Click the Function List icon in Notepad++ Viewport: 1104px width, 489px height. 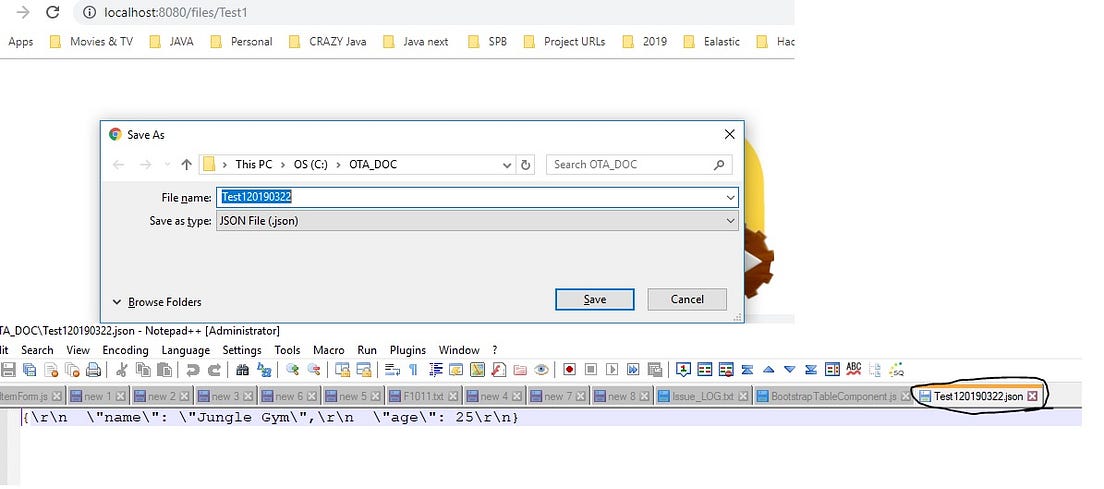(498, 369)
